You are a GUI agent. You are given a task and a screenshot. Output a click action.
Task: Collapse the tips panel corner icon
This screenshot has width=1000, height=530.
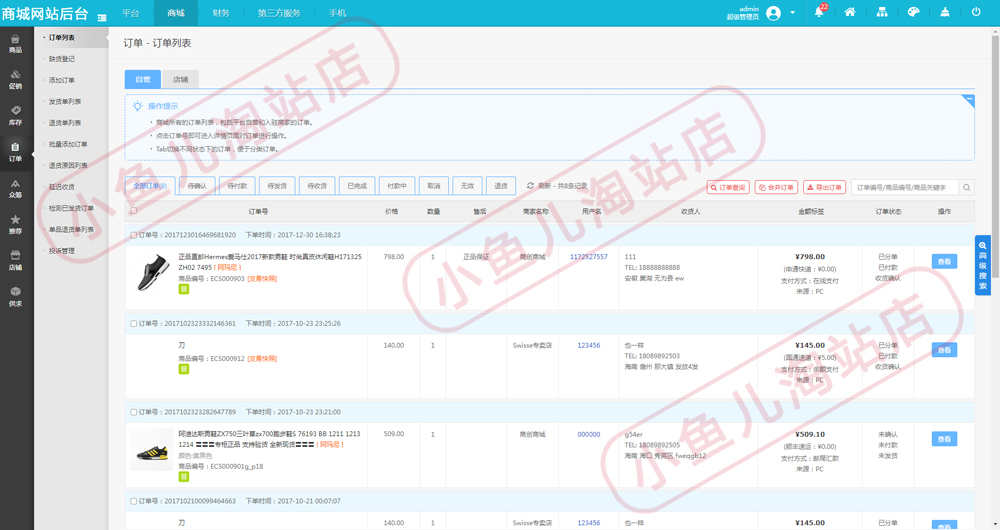969,100
